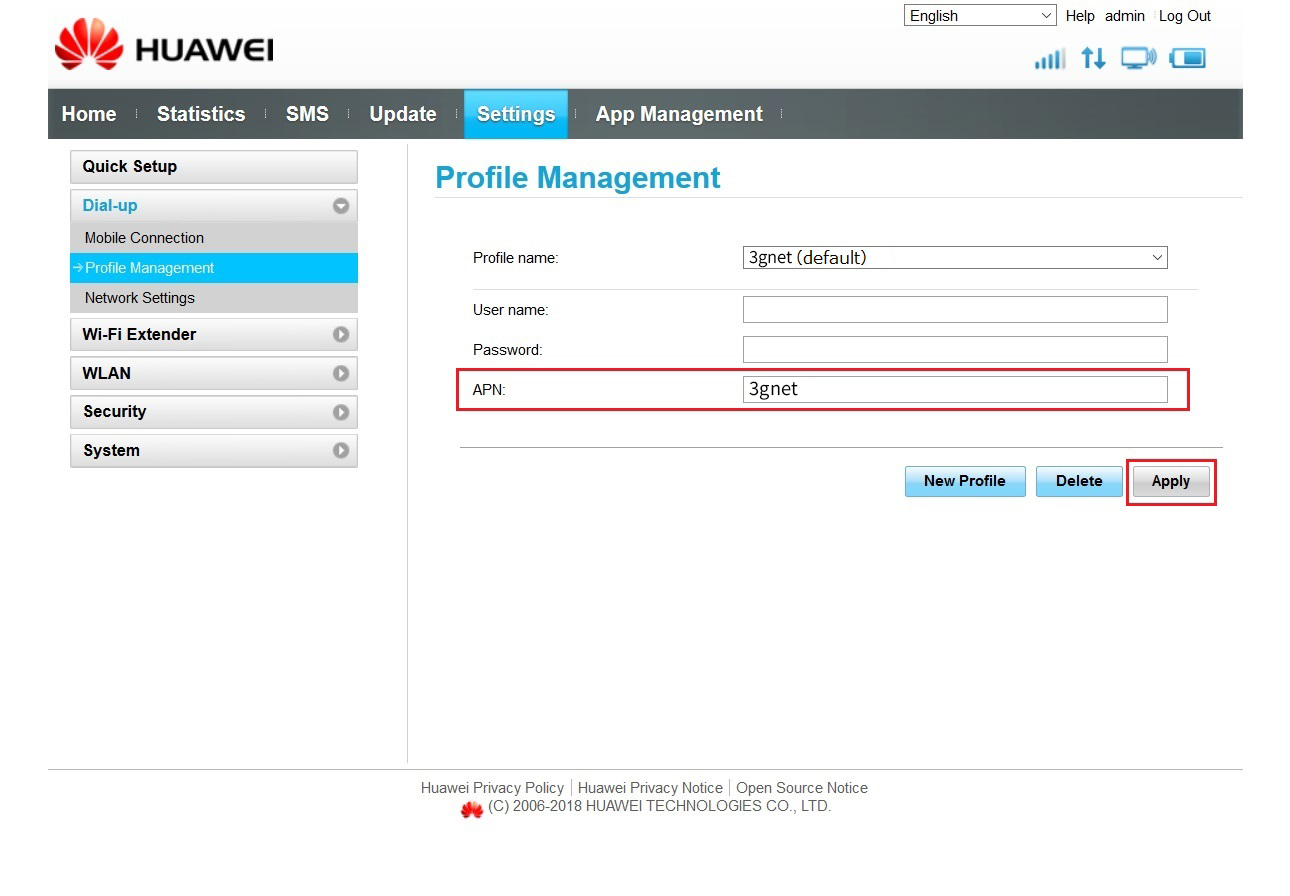Open the Huawei Privacy Notice link
This screenshot has height=896, width=1290.
pyautogui.click(x=650, y=788)
